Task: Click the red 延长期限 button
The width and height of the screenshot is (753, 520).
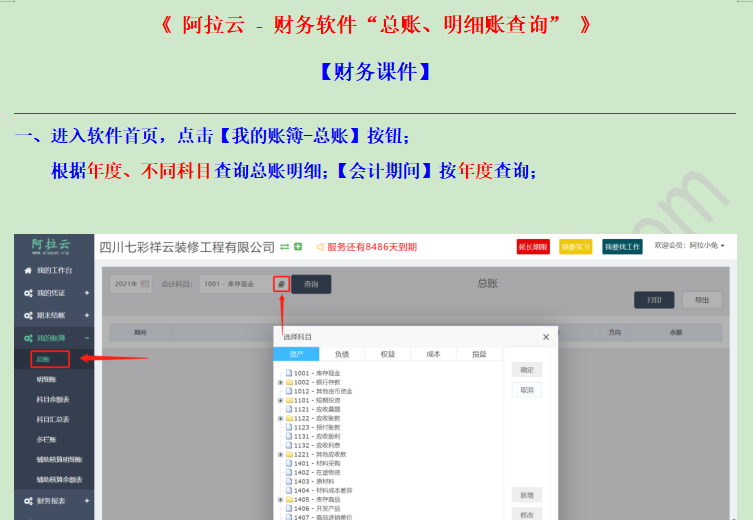Action: [533, 247]
